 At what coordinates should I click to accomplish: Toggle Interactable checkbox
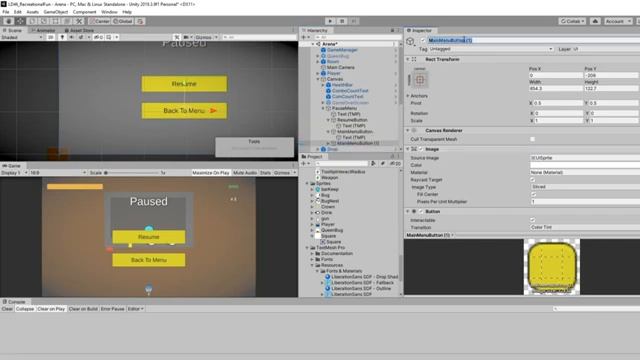point(532,220)
